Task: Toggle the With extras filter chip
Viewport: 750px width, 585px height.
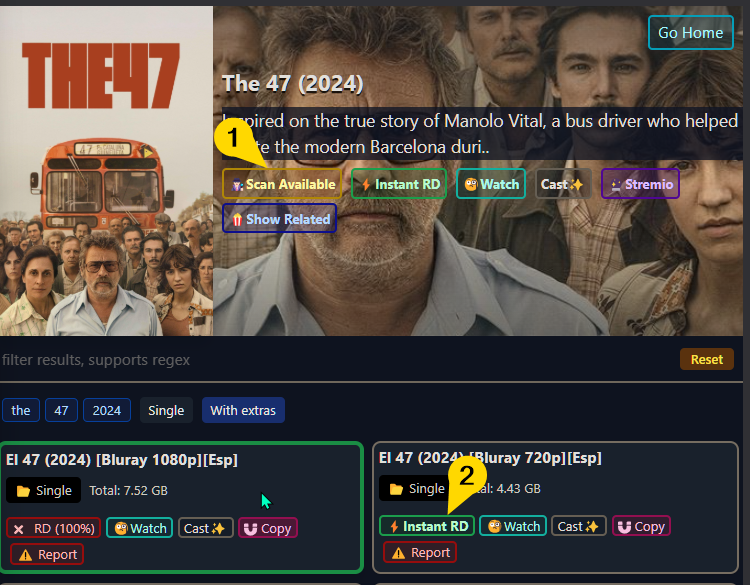Action: coord(243,410)
